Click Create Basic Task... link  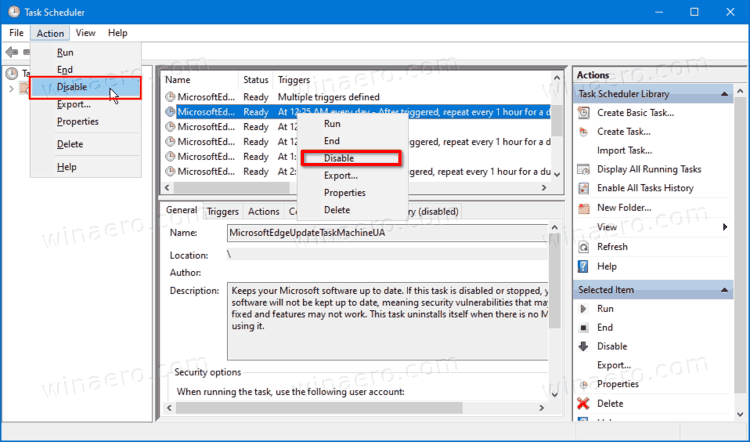coord(635,113)
